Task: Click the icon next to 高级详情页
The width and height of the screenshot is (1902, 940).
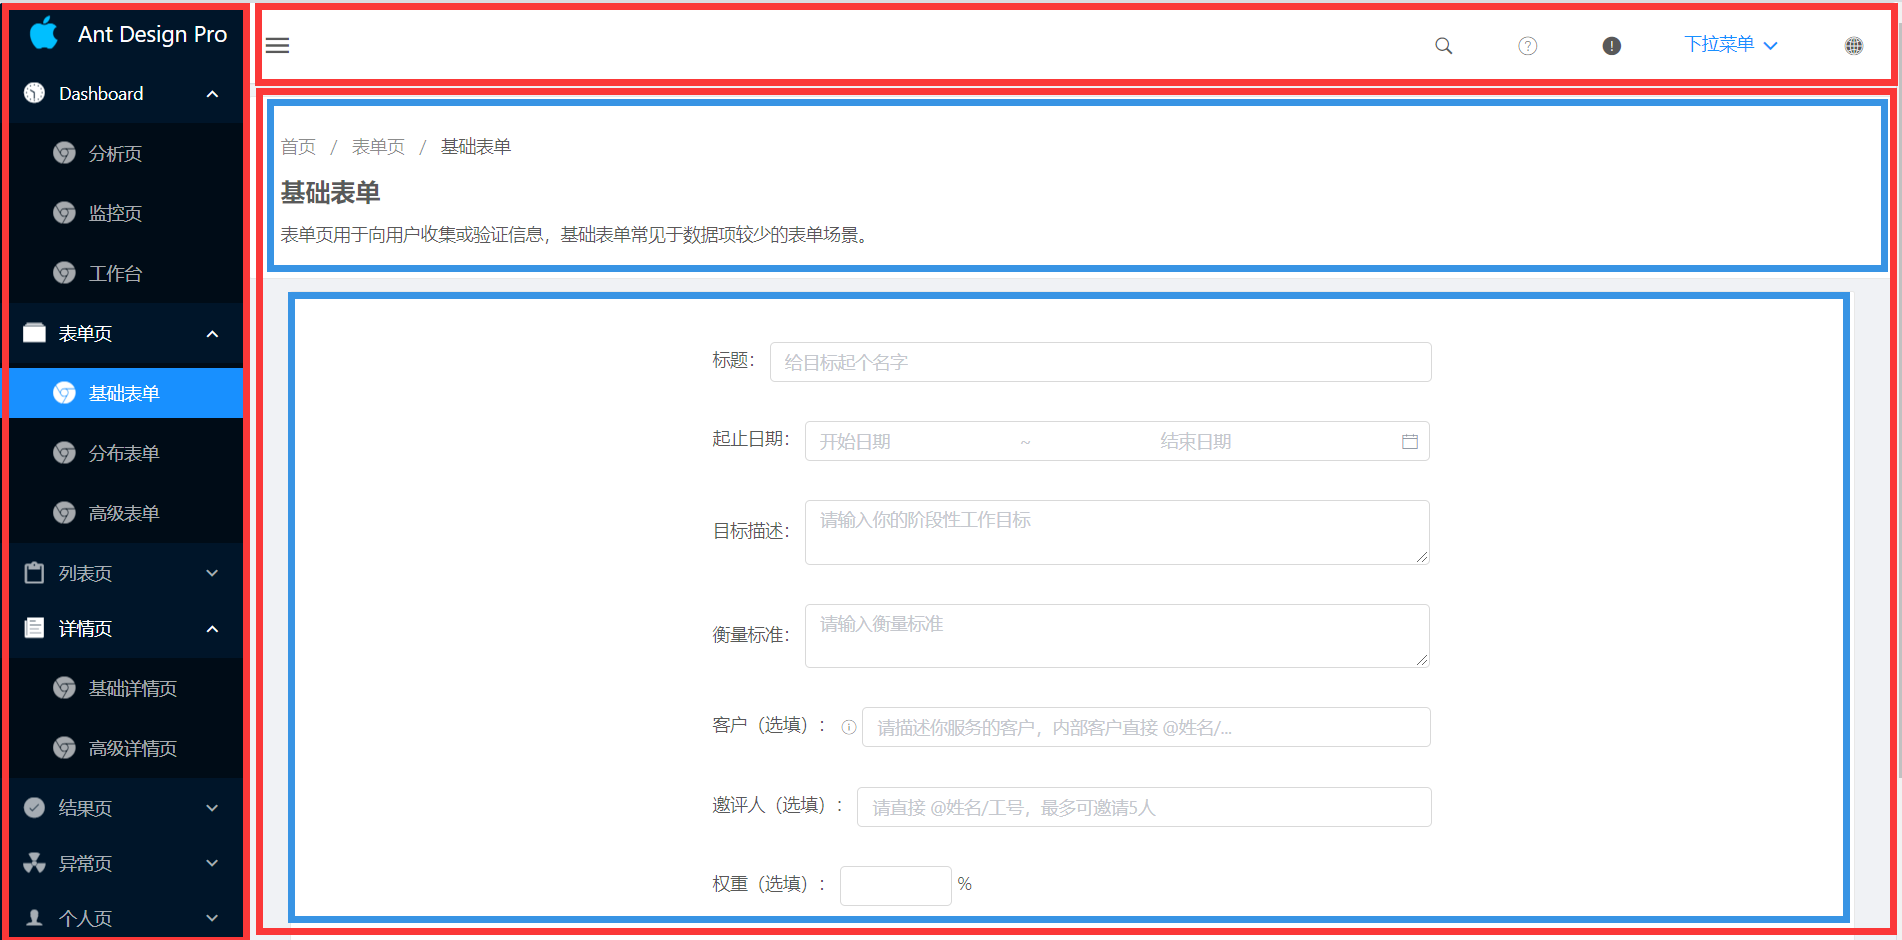Action: pos(64,748)
